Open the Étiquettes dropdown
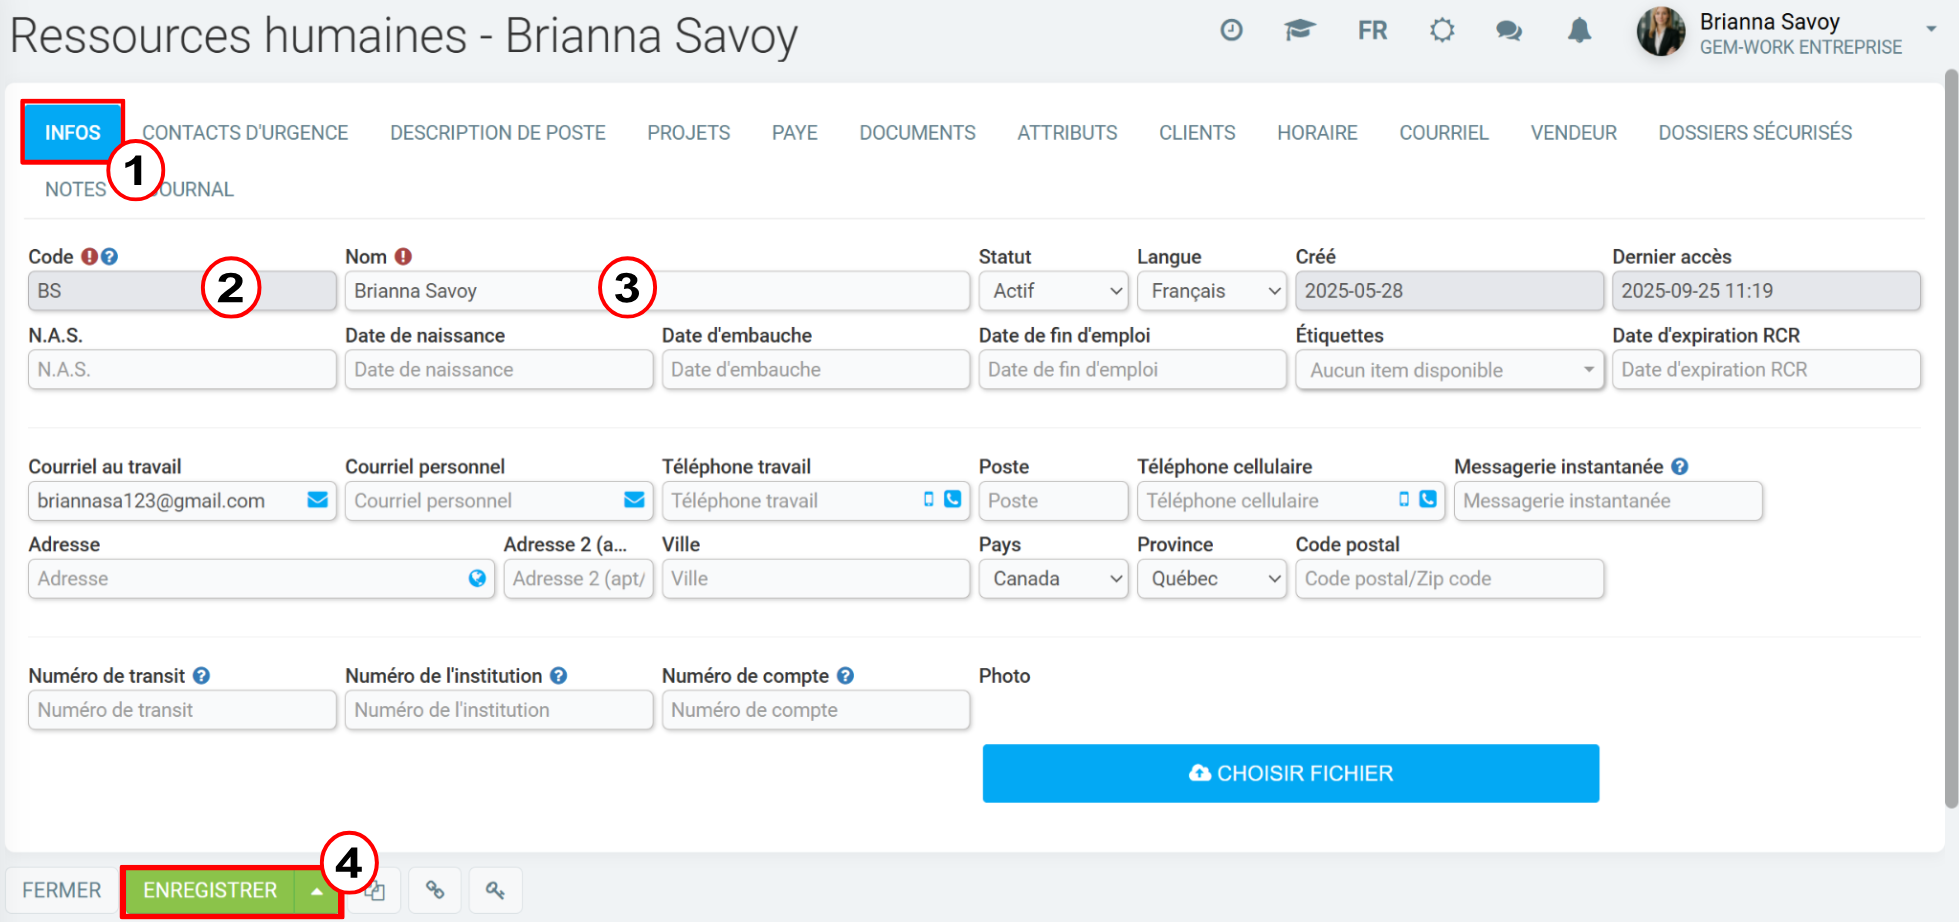Viewport: 1960px width, 923px height. 1450,370
